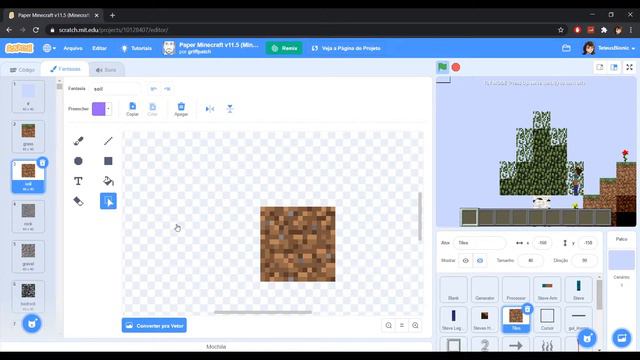Select the Line tool
640x360 pixels.
pos(108,141)
